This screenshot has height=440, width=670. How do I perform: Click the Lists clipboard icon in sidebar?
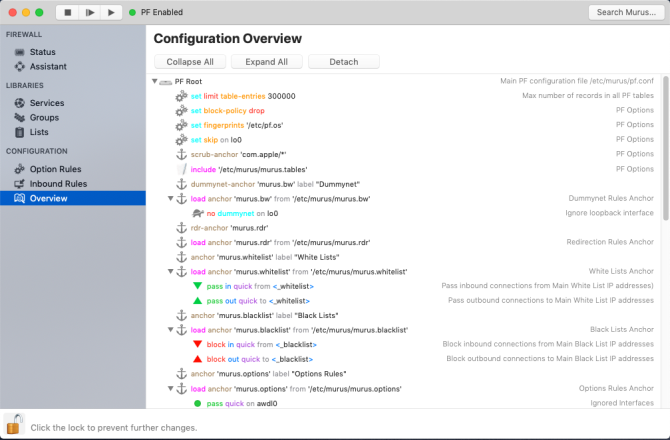click(x=19, y=132)
